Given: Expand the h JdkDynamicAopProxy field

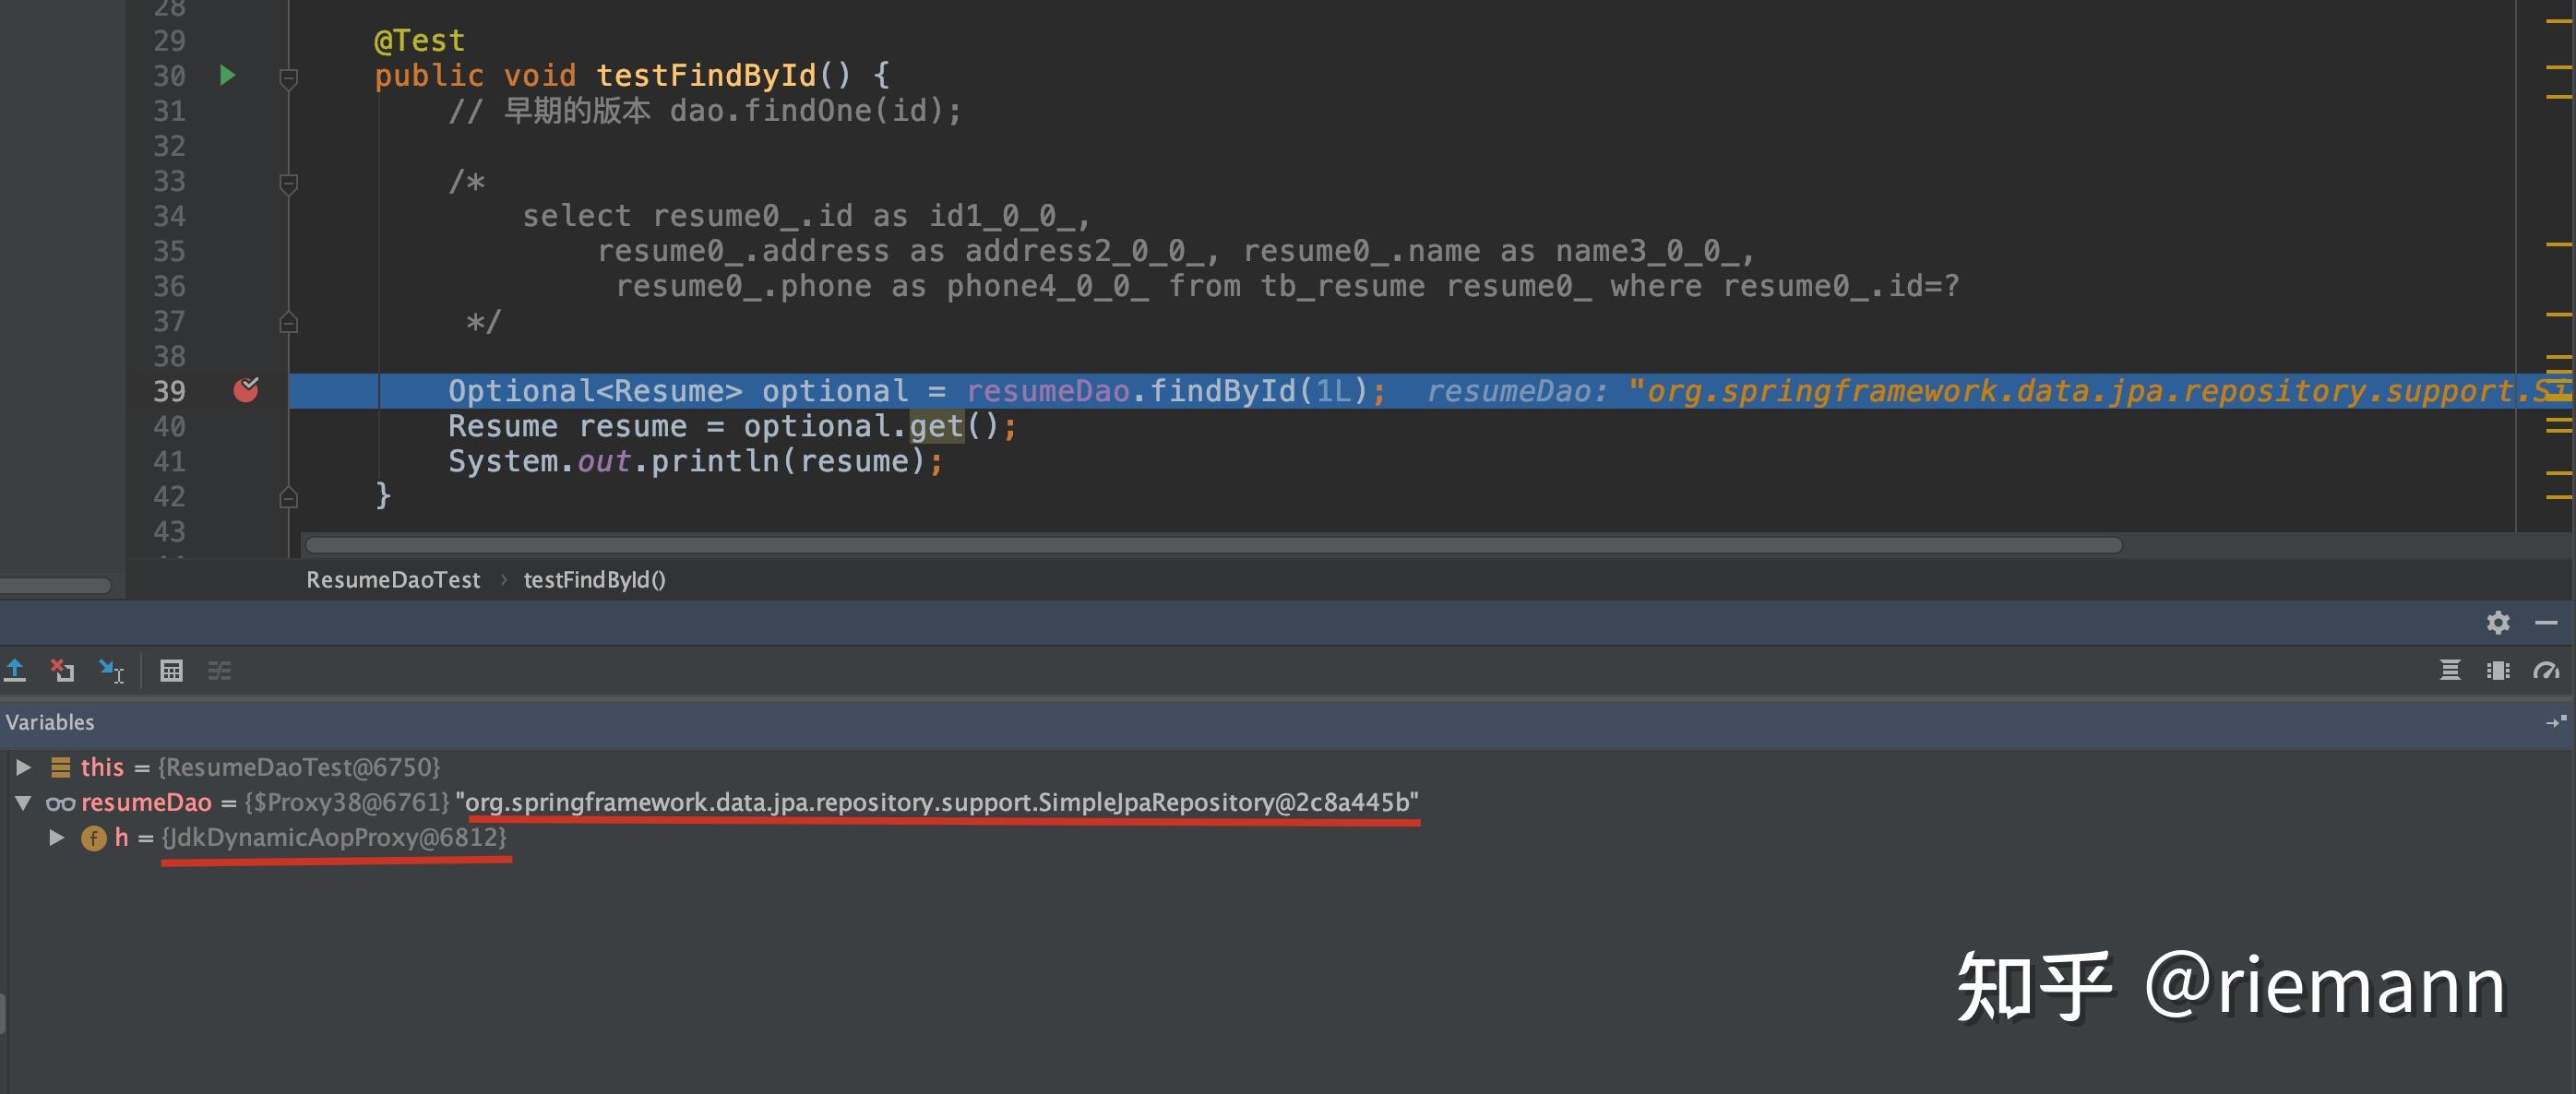Looking at the screenshot, I should (57, 837).
